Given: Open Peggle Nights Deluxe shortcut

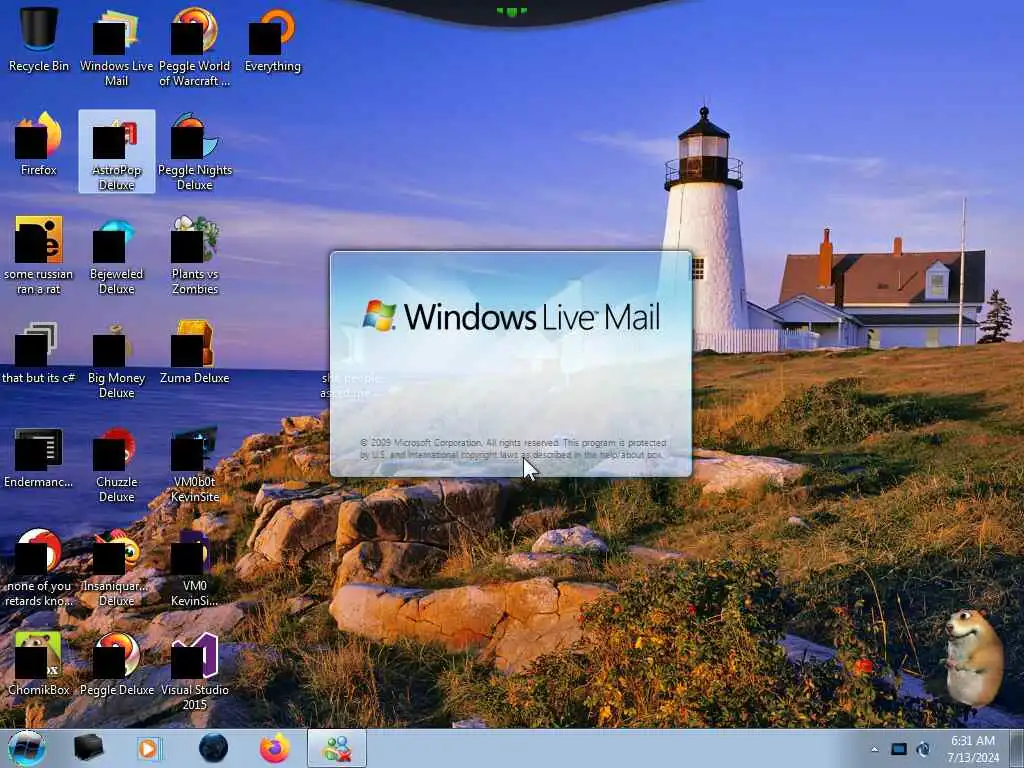Looking at the screenshot, I should click(195, 152).
